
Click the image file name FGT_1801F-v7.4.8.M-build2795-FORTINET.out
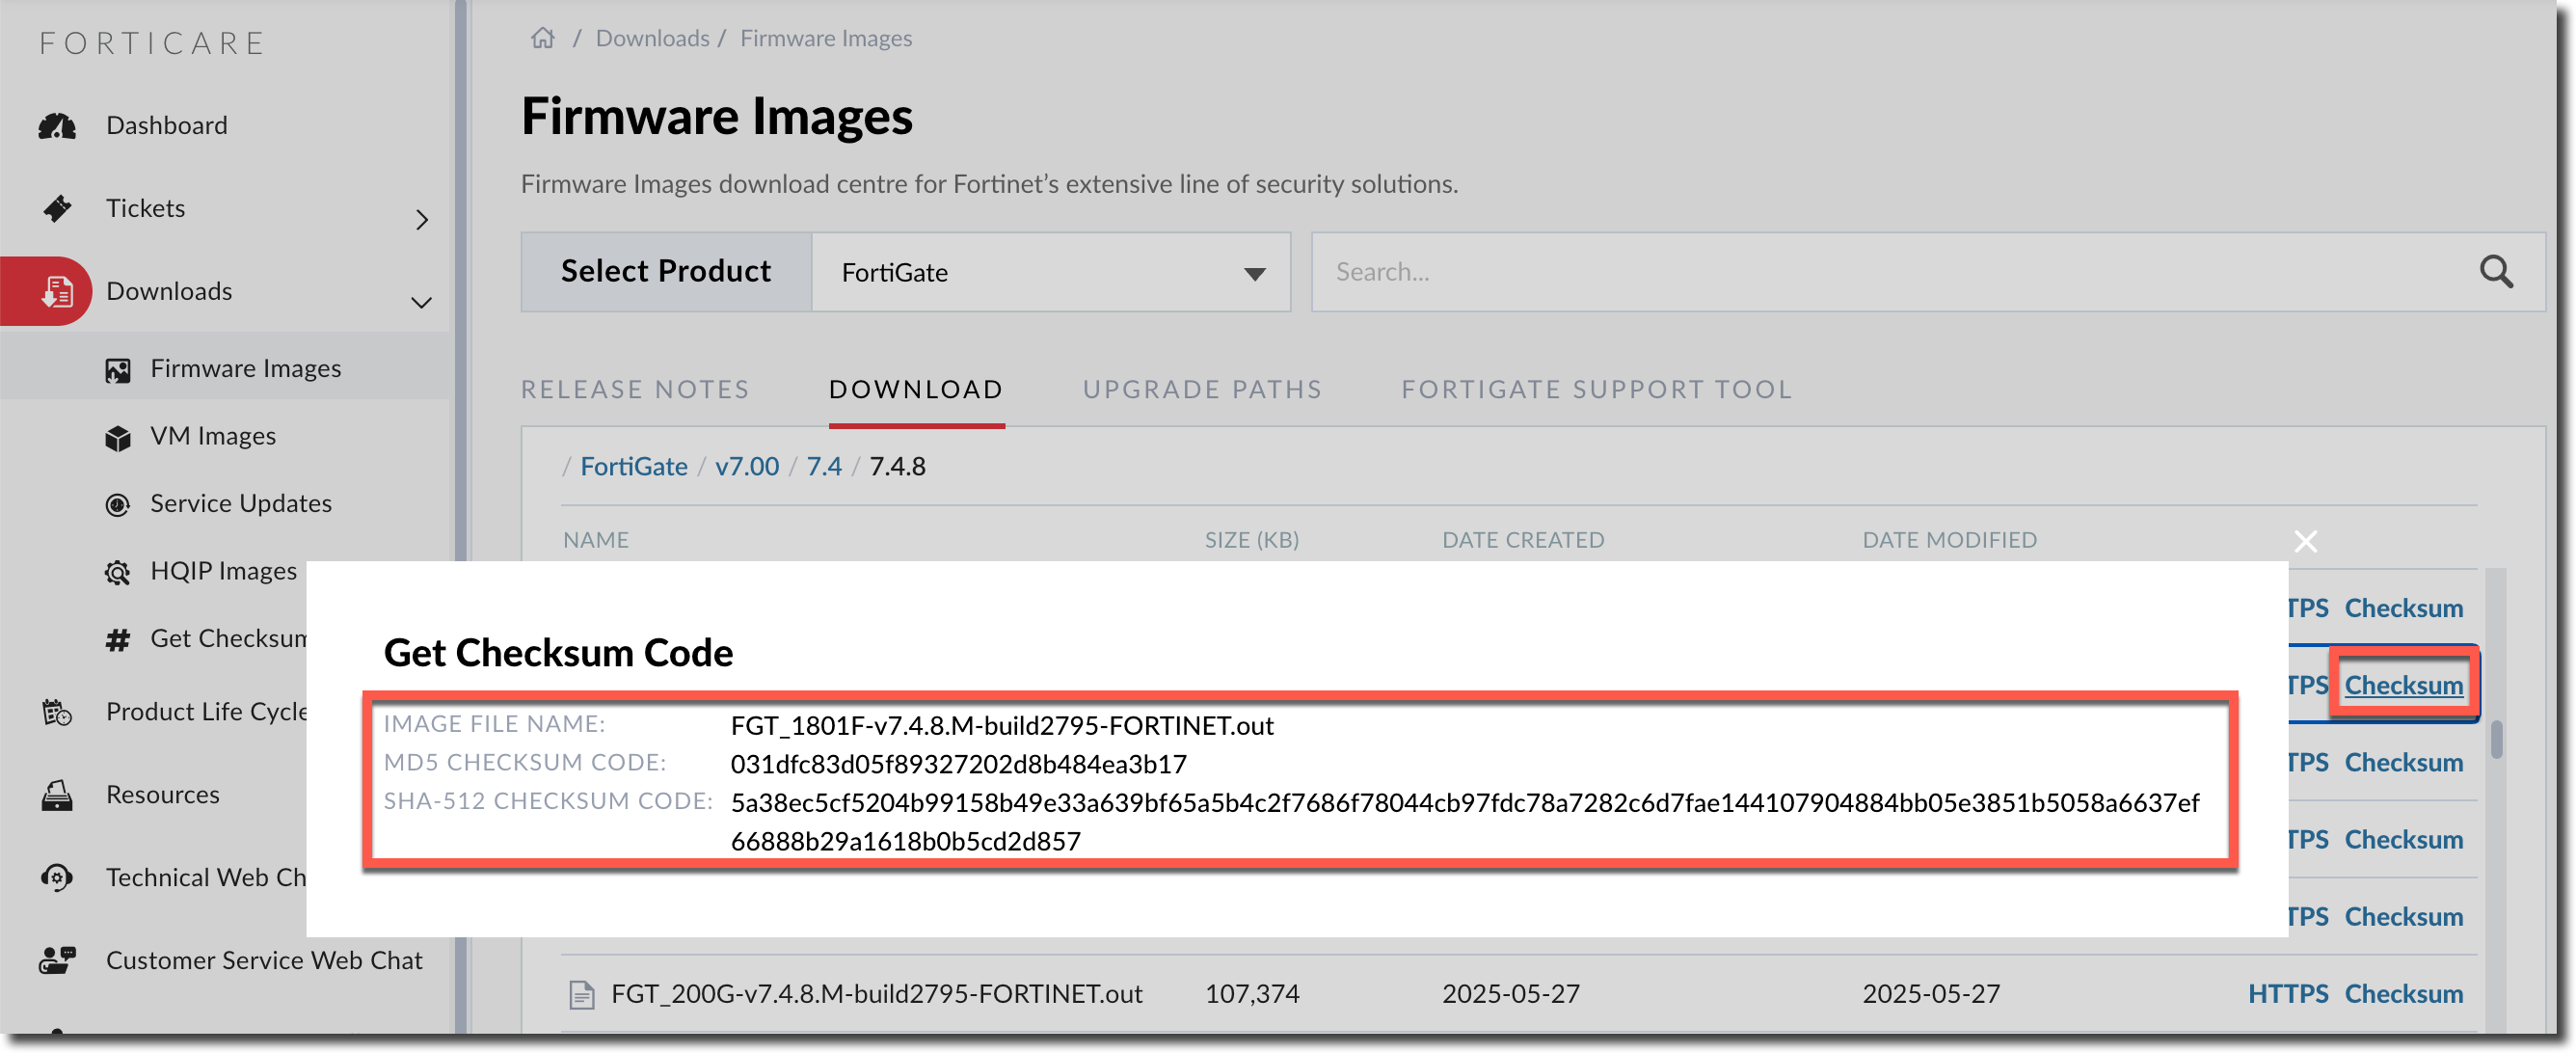[x=1002, y=725]
